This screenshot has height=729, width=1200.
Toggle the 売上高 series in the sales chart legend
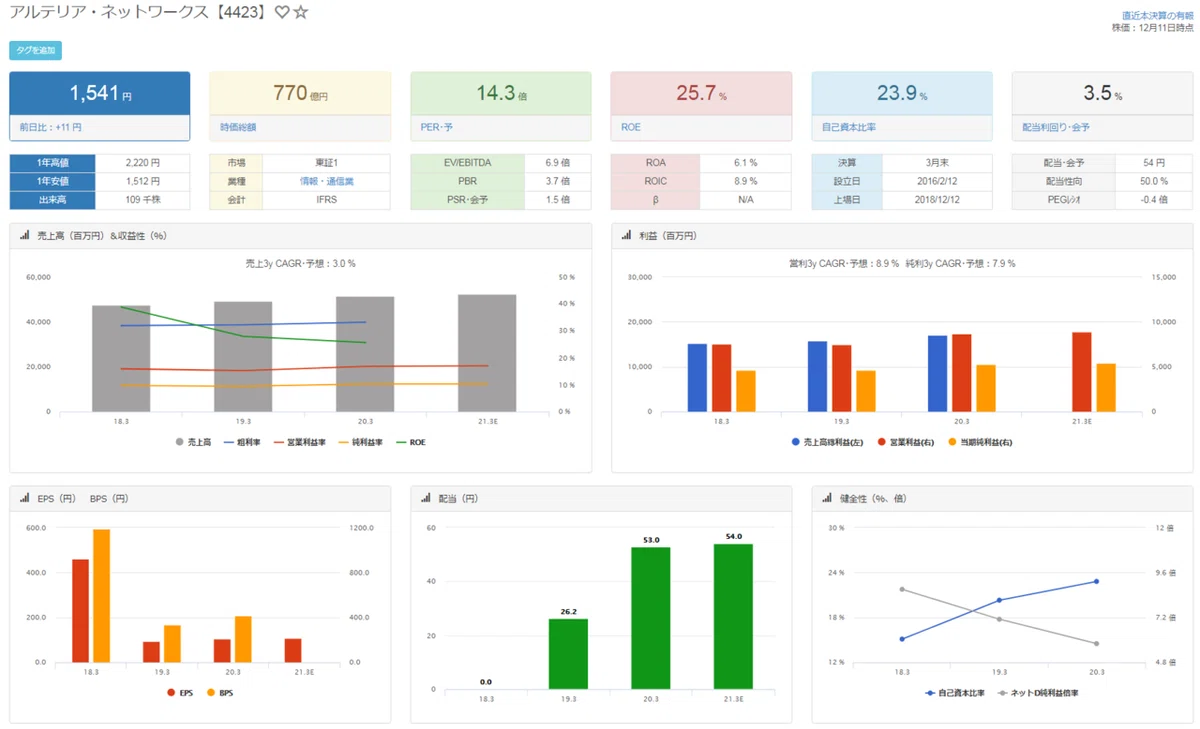point(192,442)
